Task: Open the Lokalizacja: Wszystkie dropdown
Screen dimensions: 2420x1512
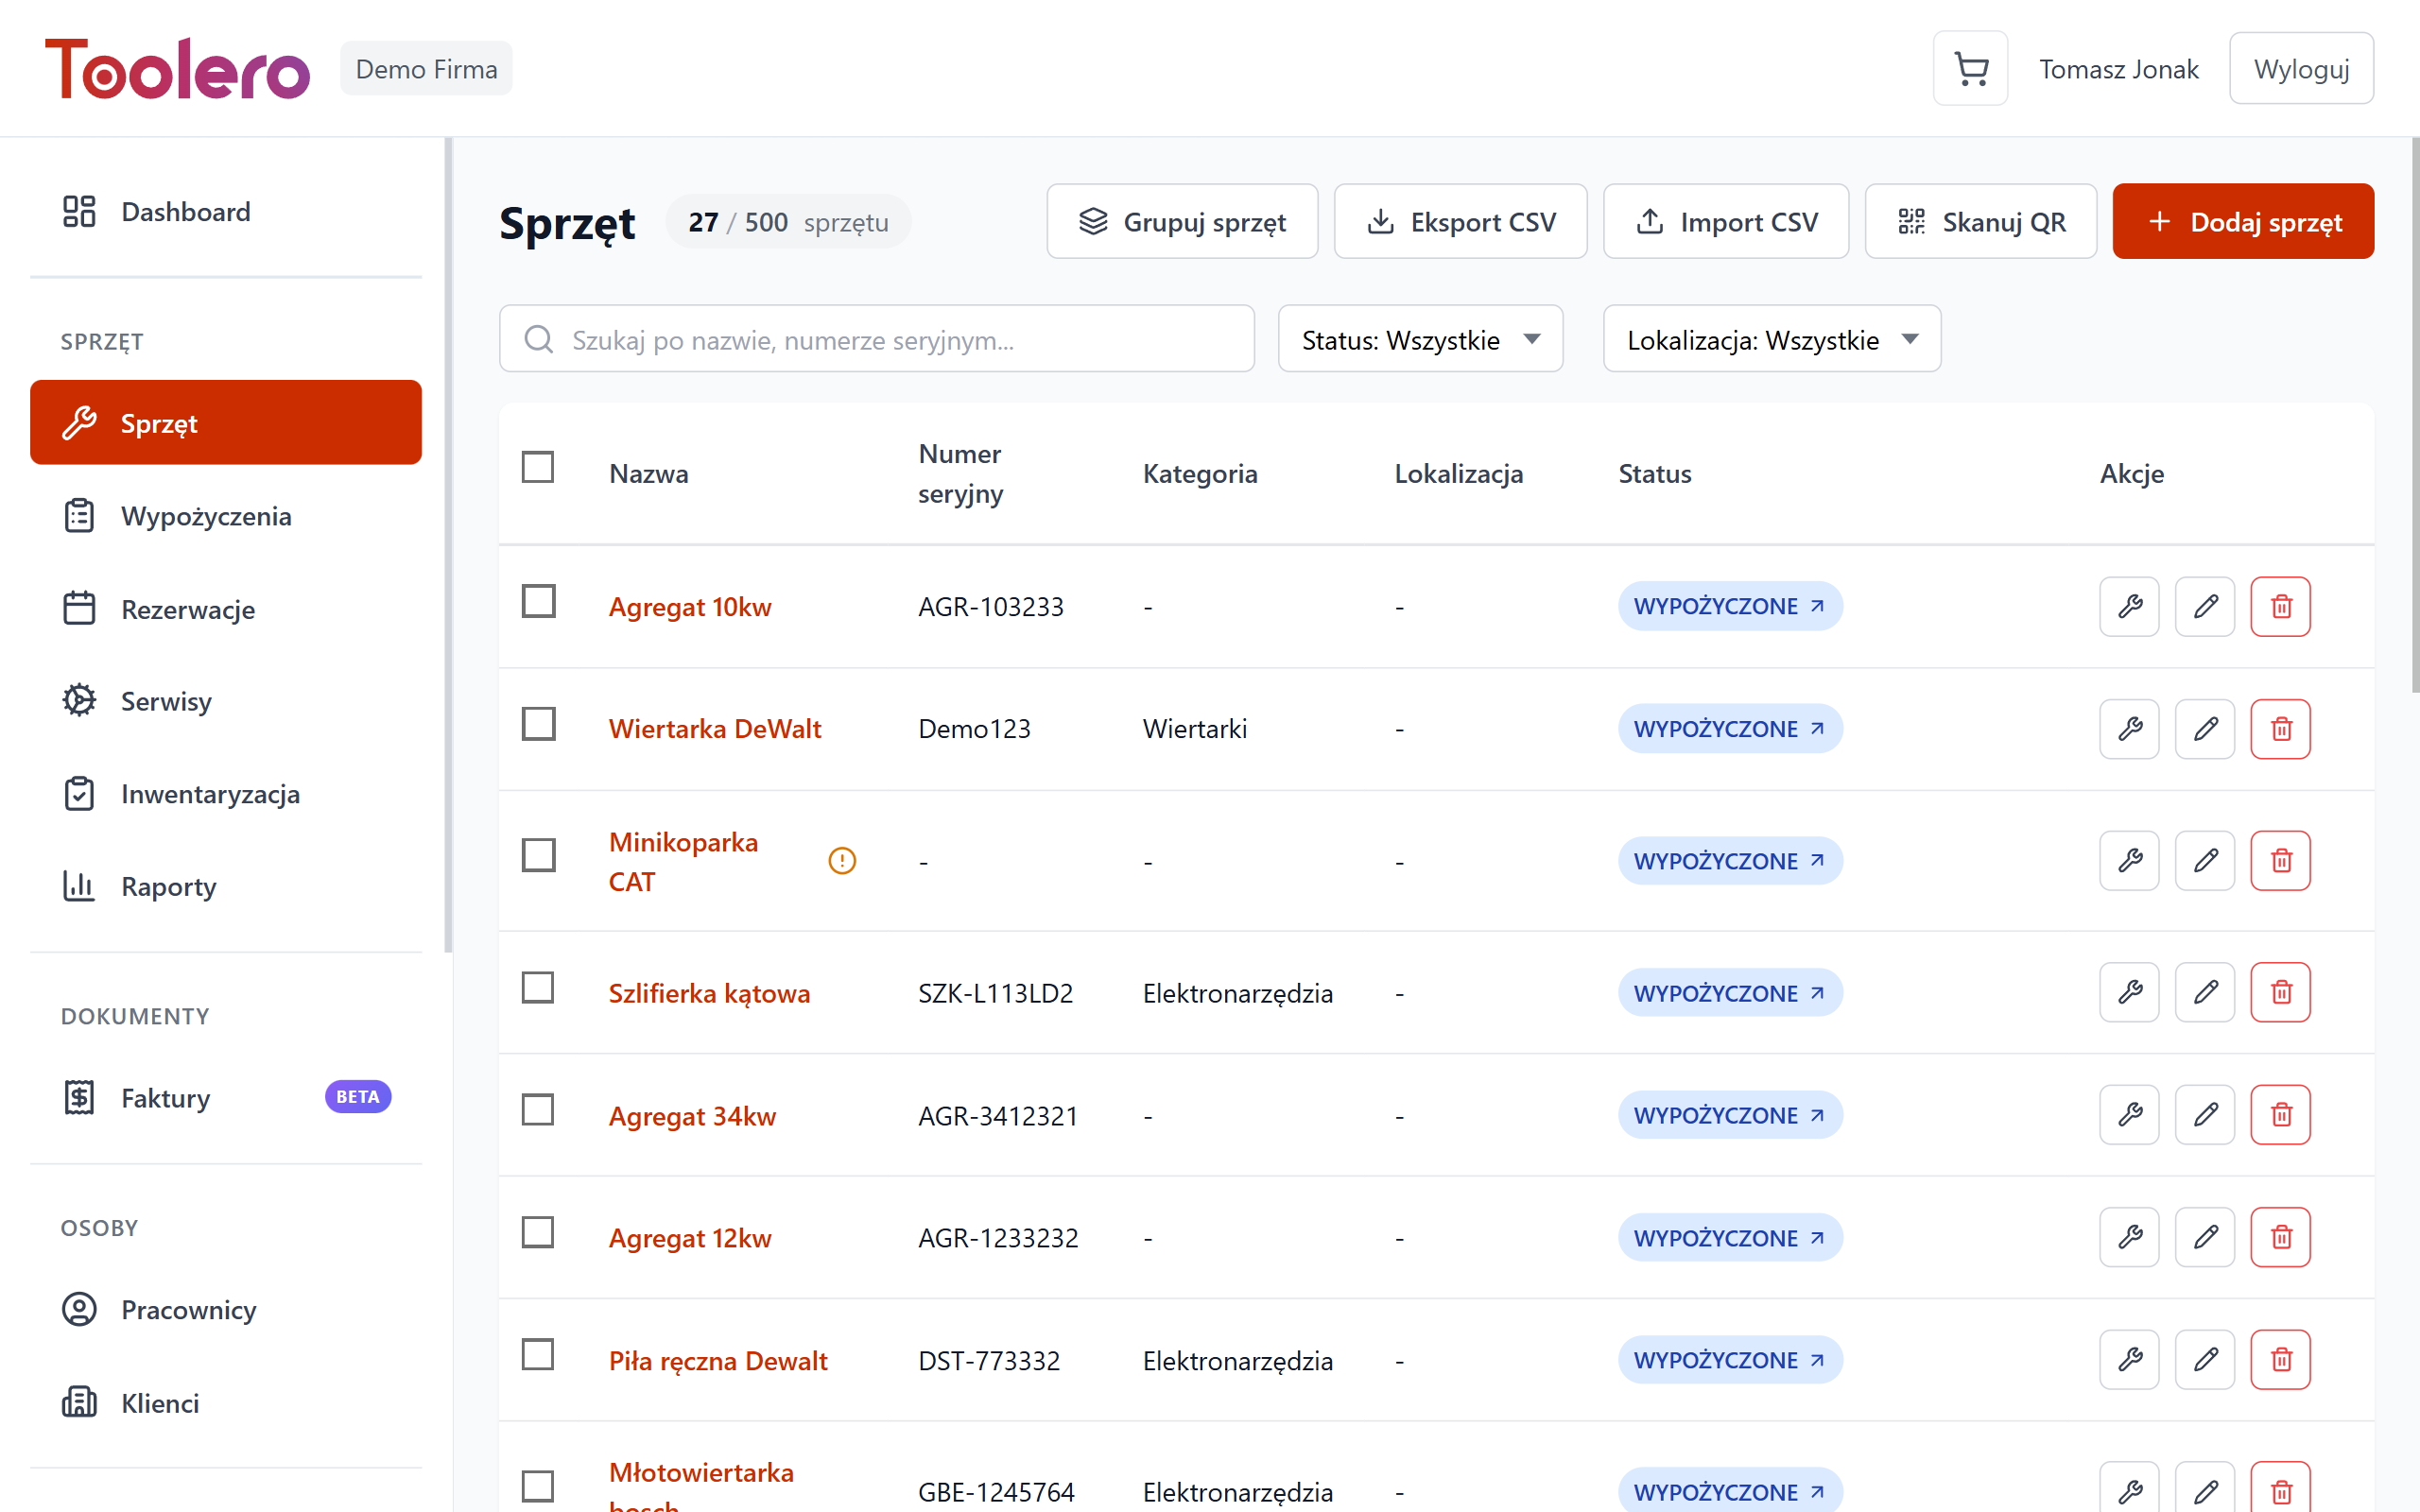Action: (1771, 338)
